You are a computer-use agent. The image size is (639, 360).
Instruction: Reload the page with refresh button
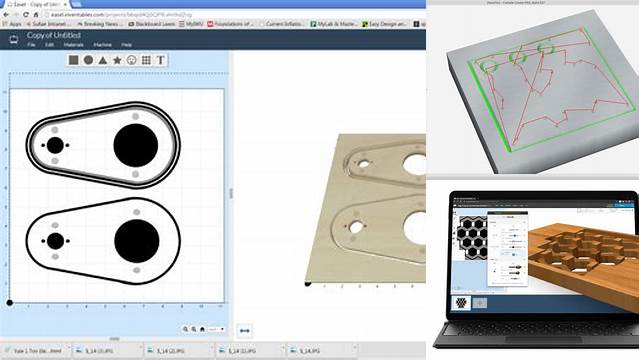pyautogui.click(x=26, y=14)
